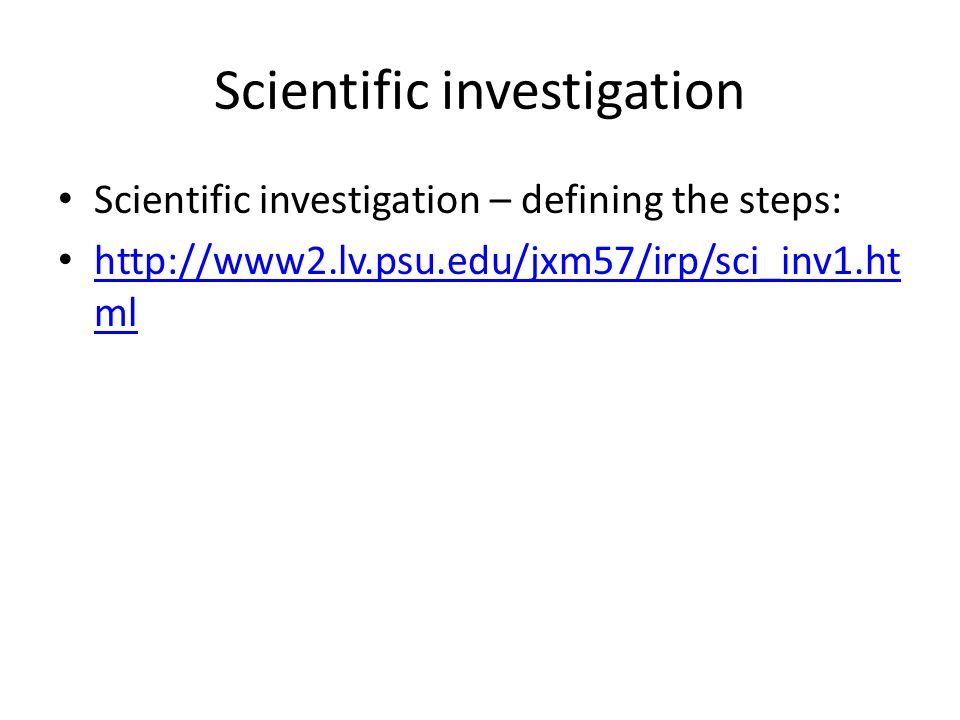Select the 'Scientific investigation' slide title

(x=479, y=91)
